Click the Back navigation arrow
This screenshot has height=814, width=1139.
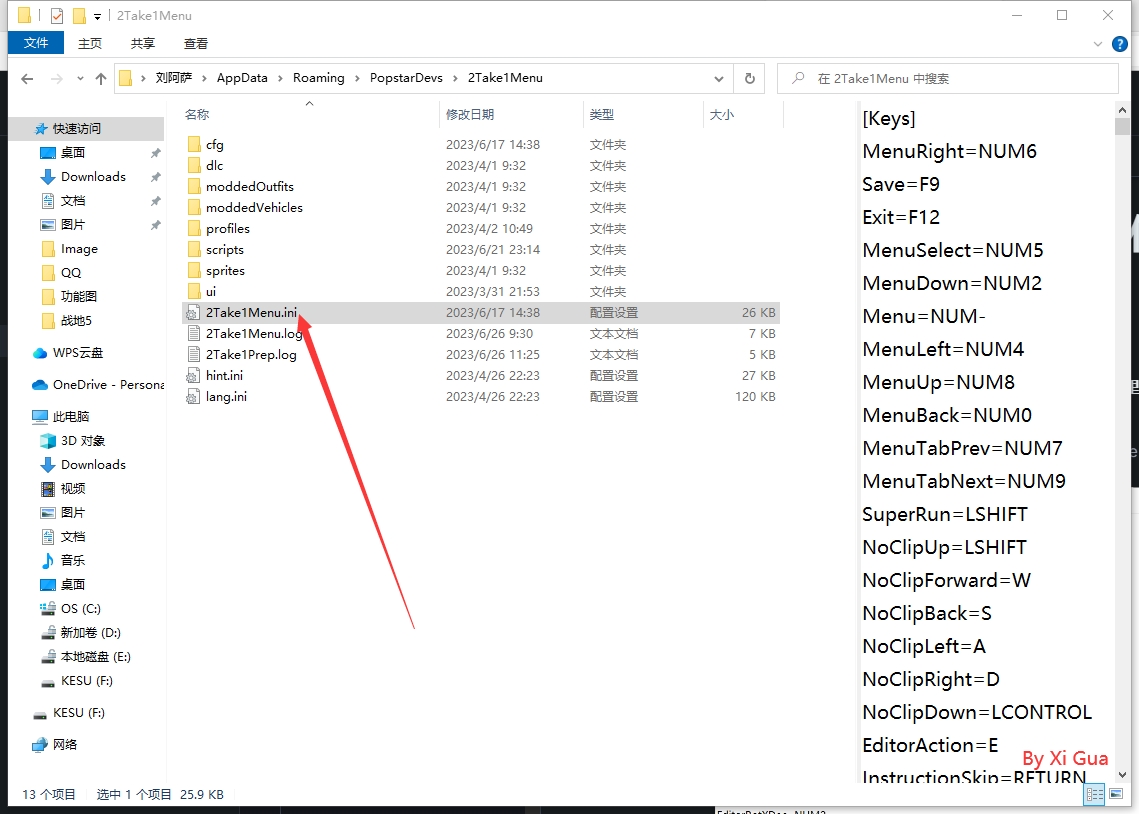point(27,79)
